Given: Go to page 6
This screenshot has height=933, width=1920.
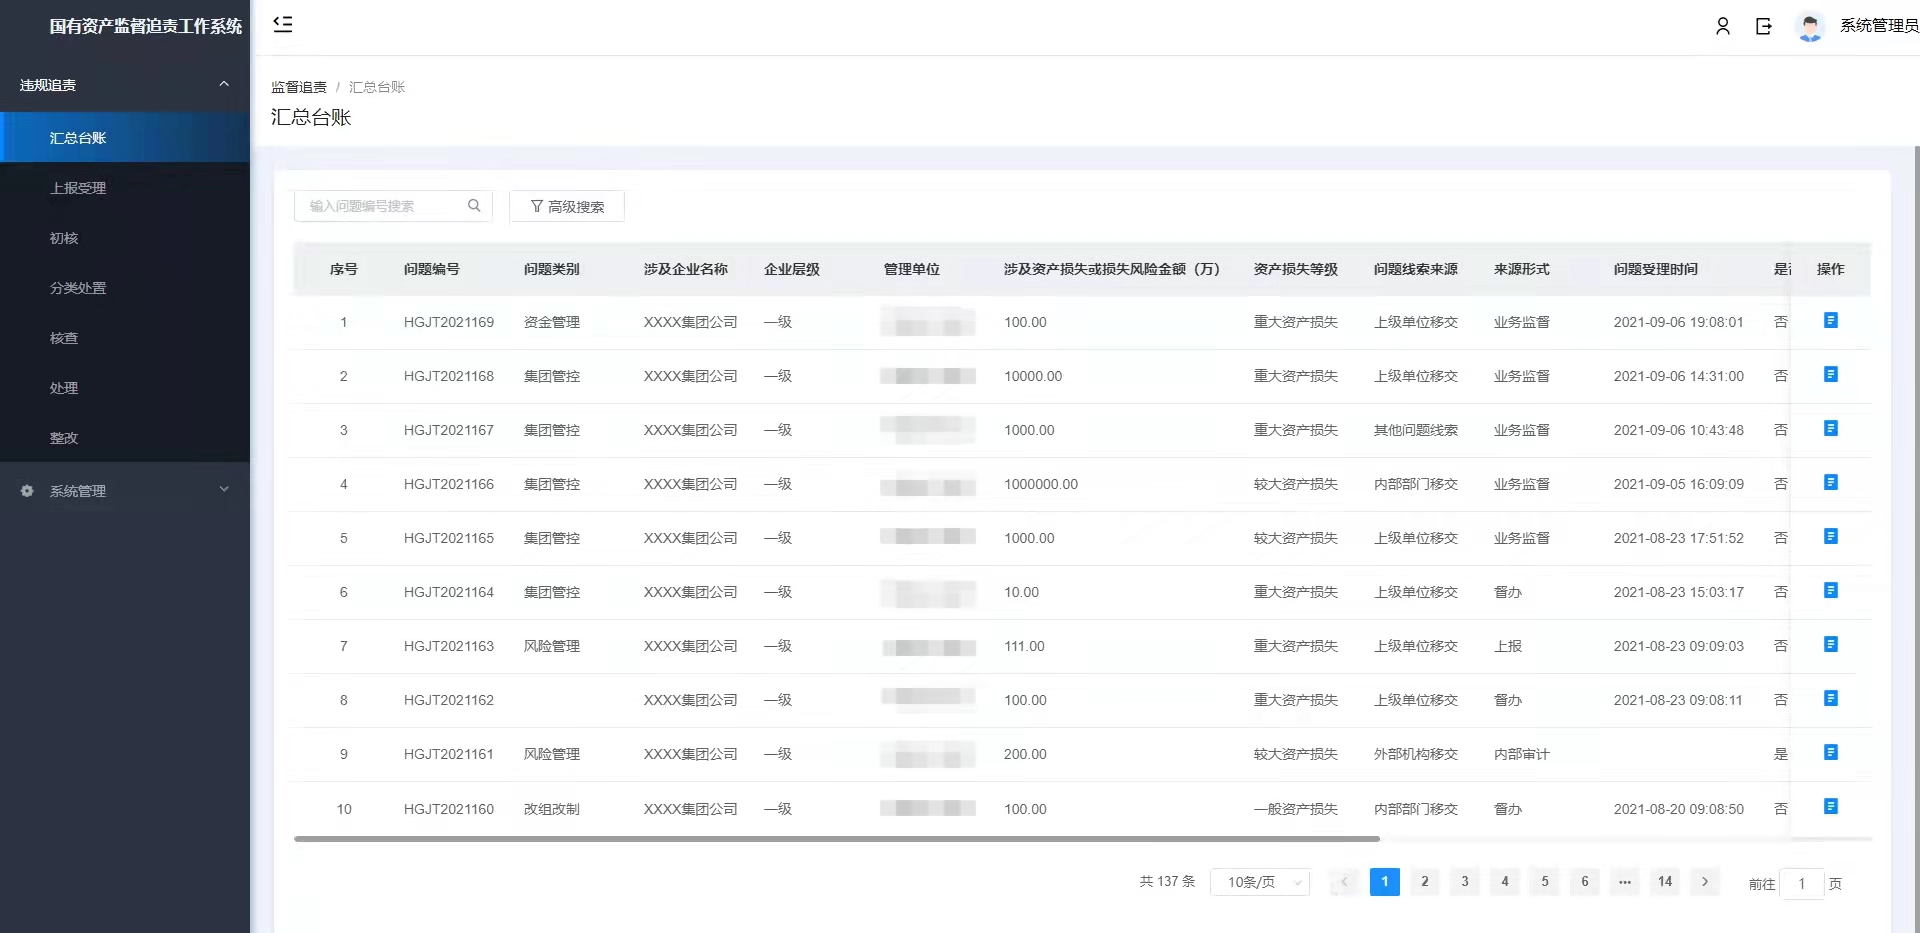Looking at the screenshot, I should pos(1585,882).
